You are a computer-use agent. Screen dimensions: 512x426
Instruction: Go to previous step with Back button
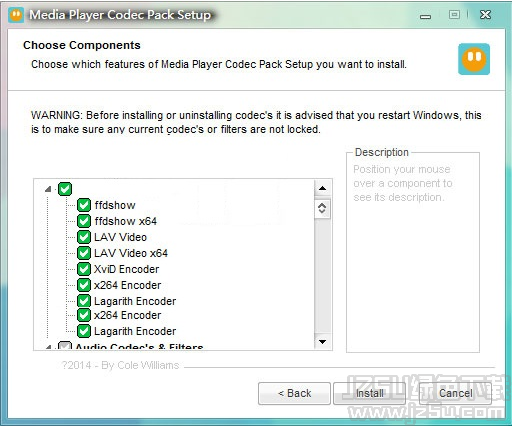pos(294,393)
